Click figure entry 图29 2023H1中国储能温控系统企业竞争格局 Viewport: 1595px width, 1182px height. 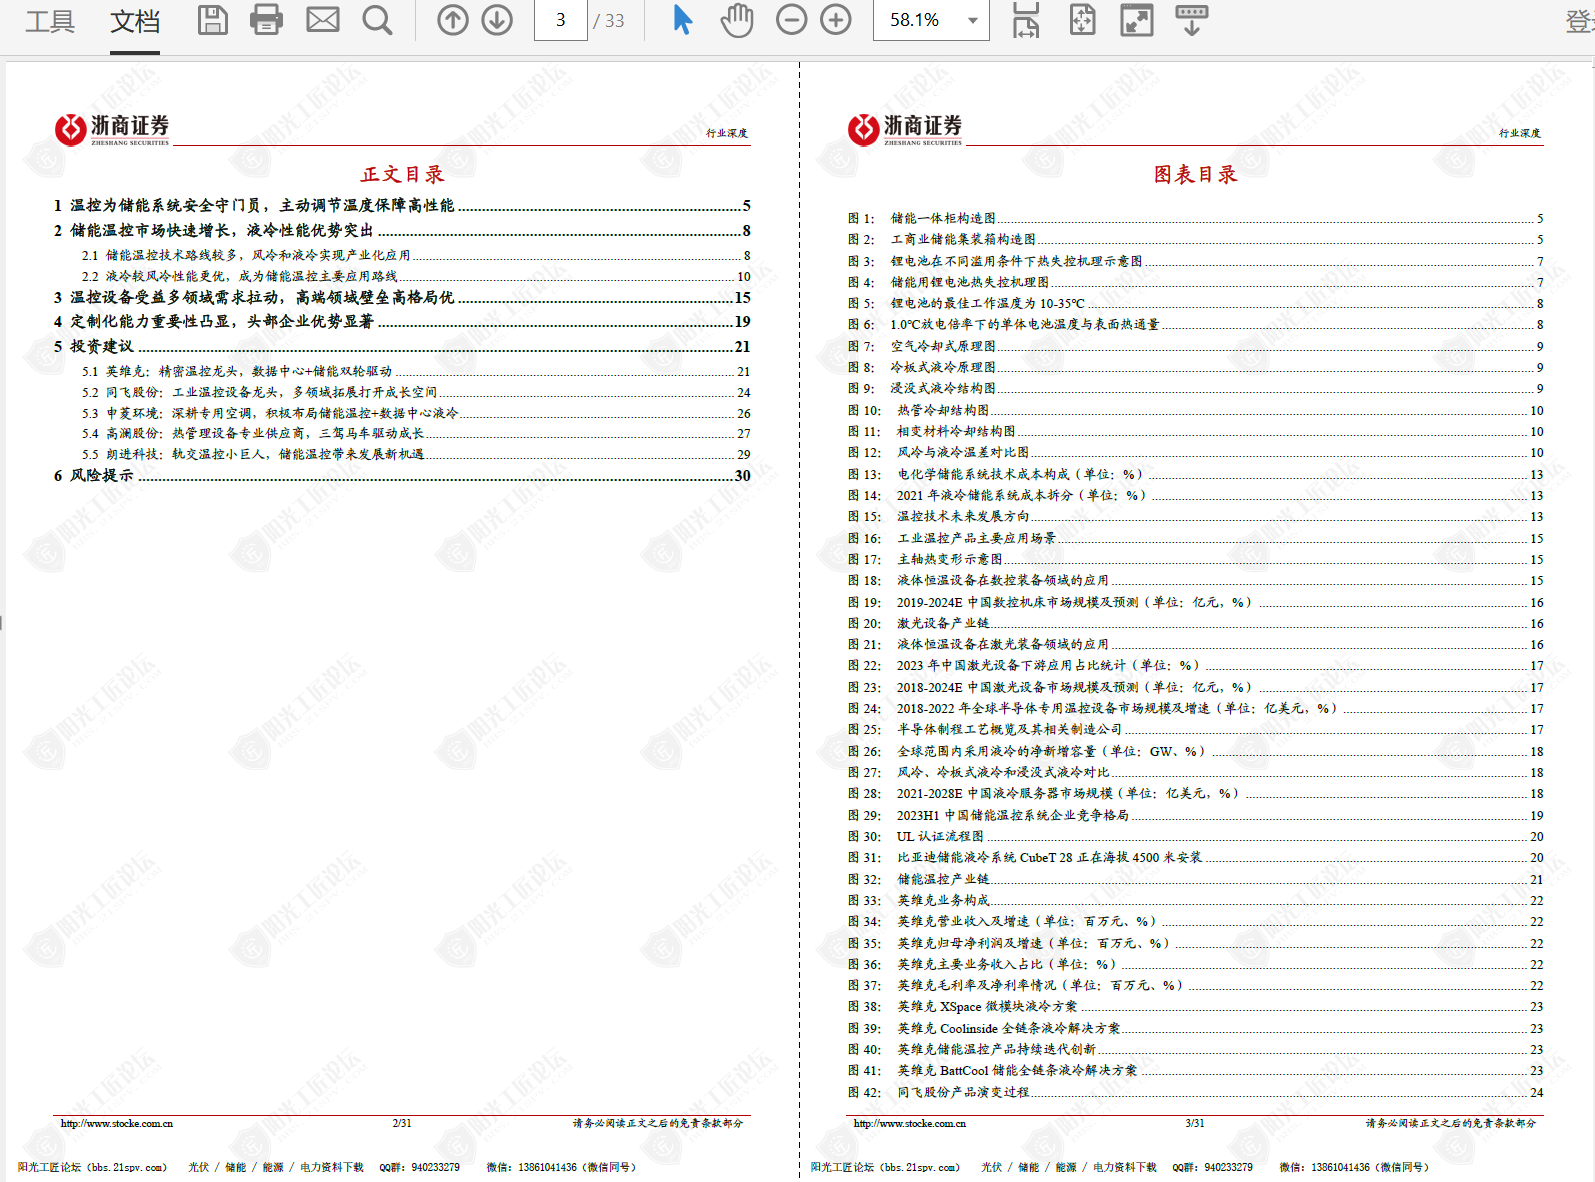[1195, 815]
